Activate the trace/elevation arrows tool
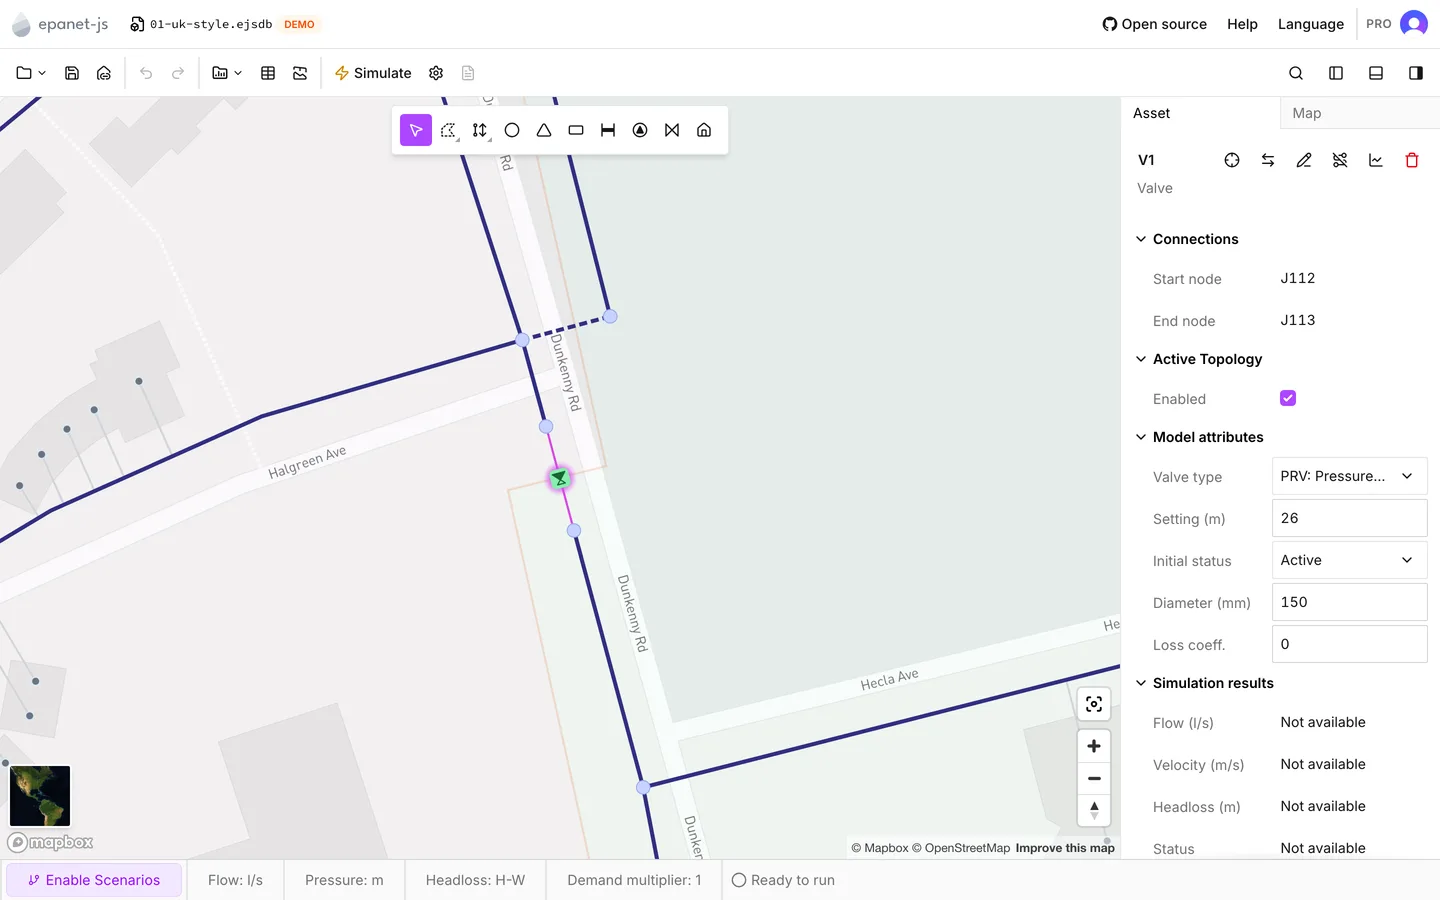Viewport: 1440px width, 900px height. click(480, 130)
